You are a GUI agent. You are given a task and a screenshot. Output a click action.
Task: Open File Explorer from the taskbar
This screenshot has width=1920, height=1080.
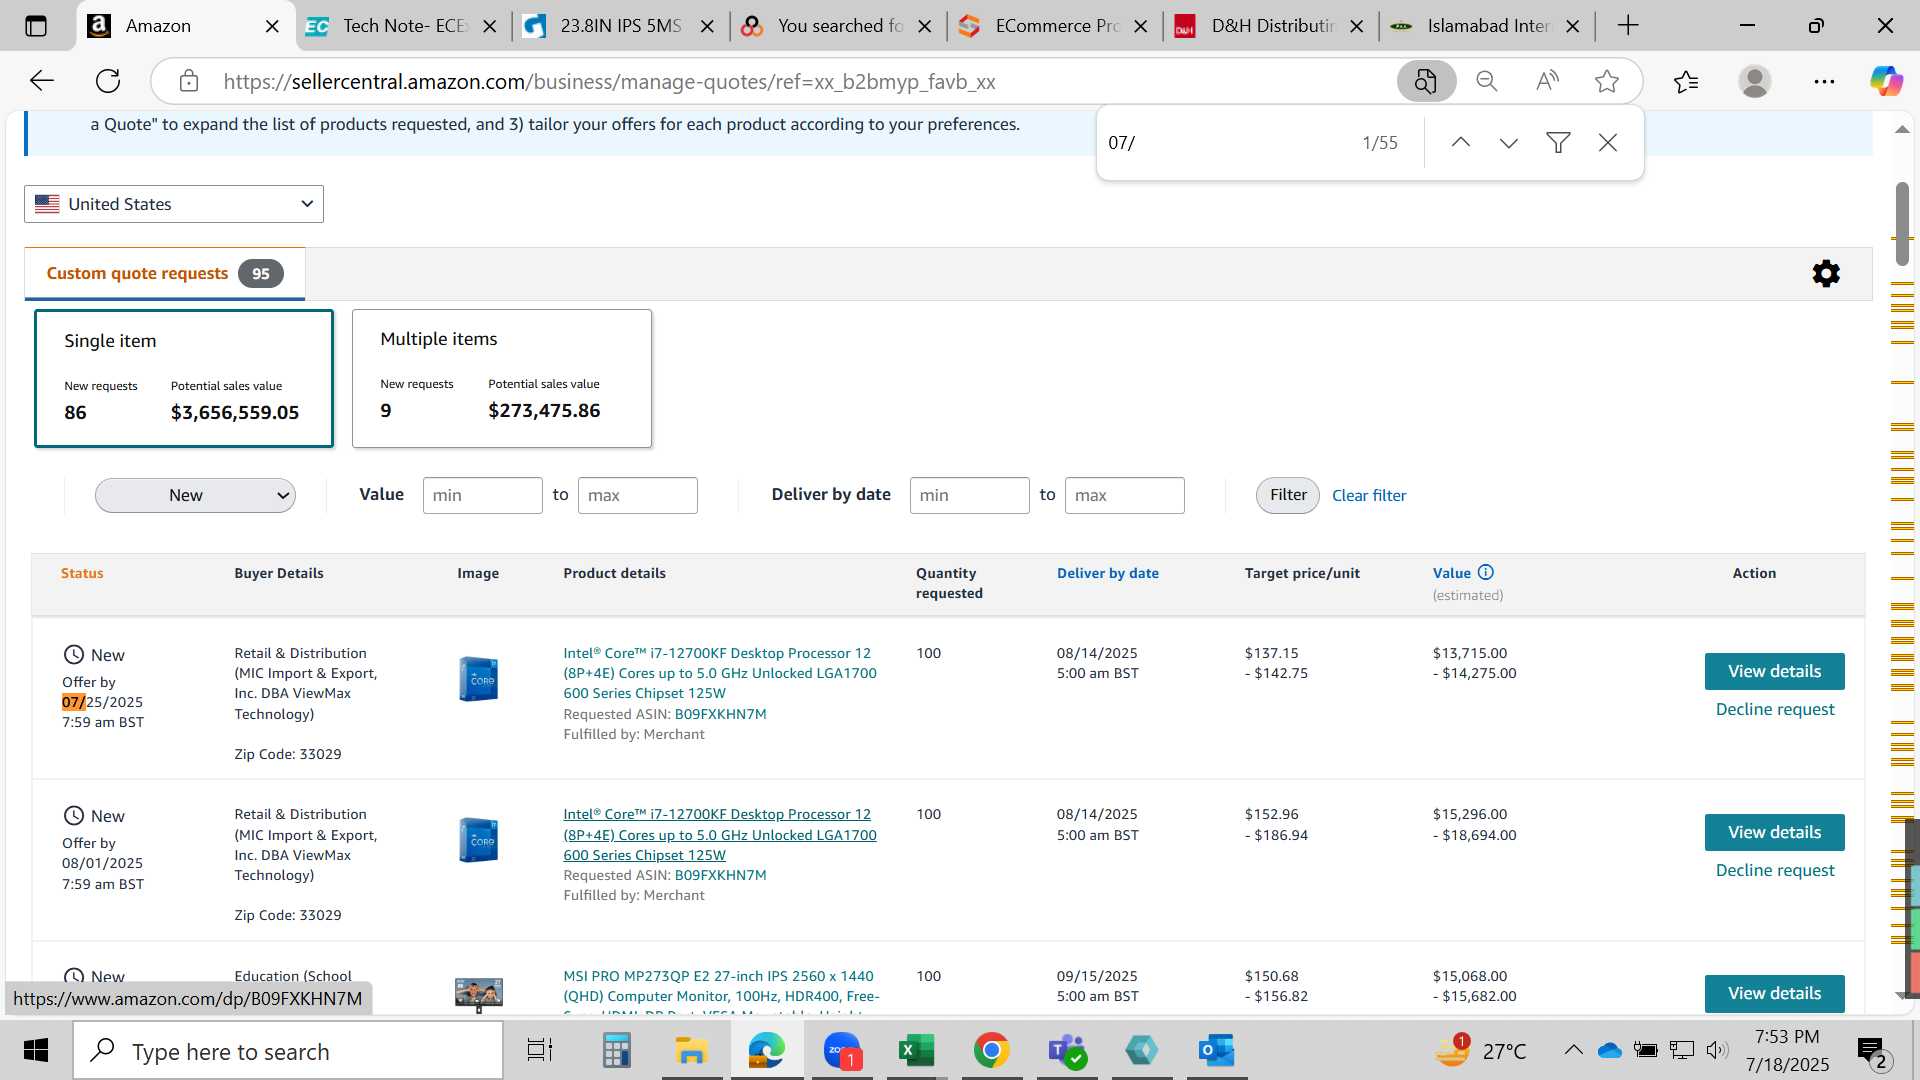[691, 1050]
